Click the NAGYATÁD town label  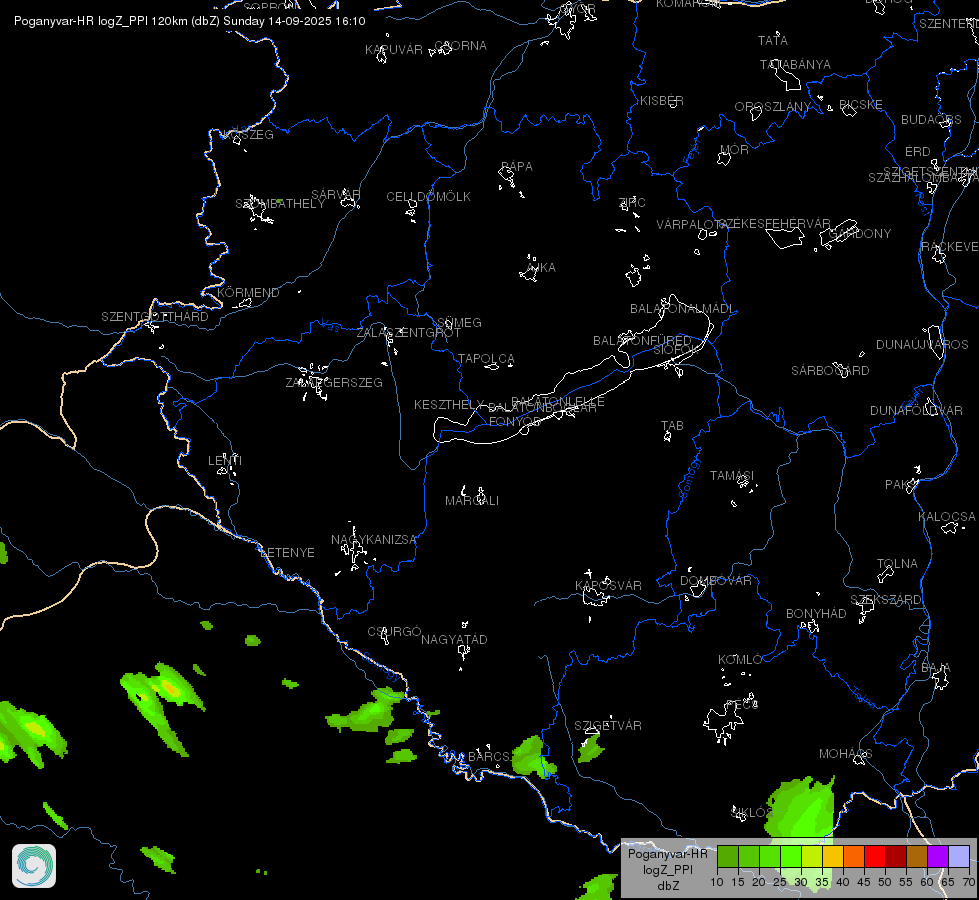pyautogui.click(x=454, y=640)
